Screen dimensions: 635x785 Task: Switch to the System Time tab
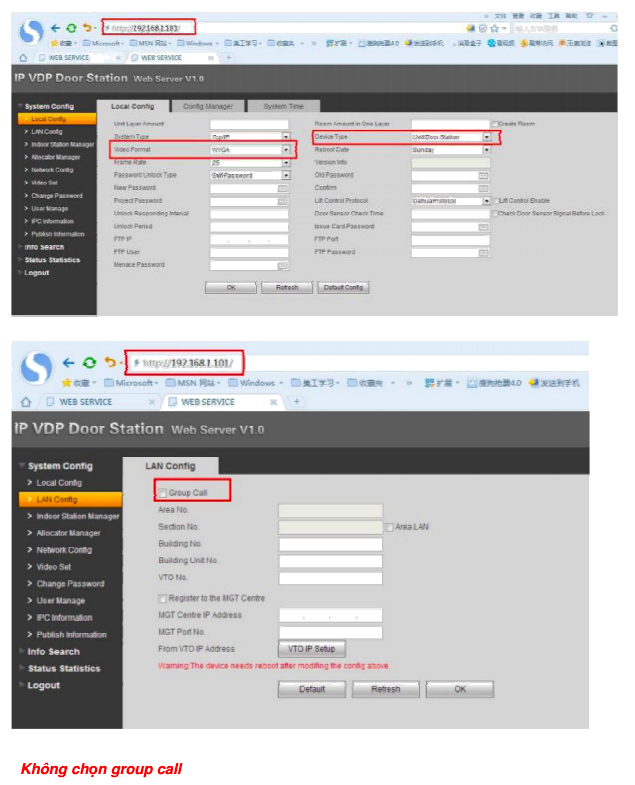pos(283,106)
